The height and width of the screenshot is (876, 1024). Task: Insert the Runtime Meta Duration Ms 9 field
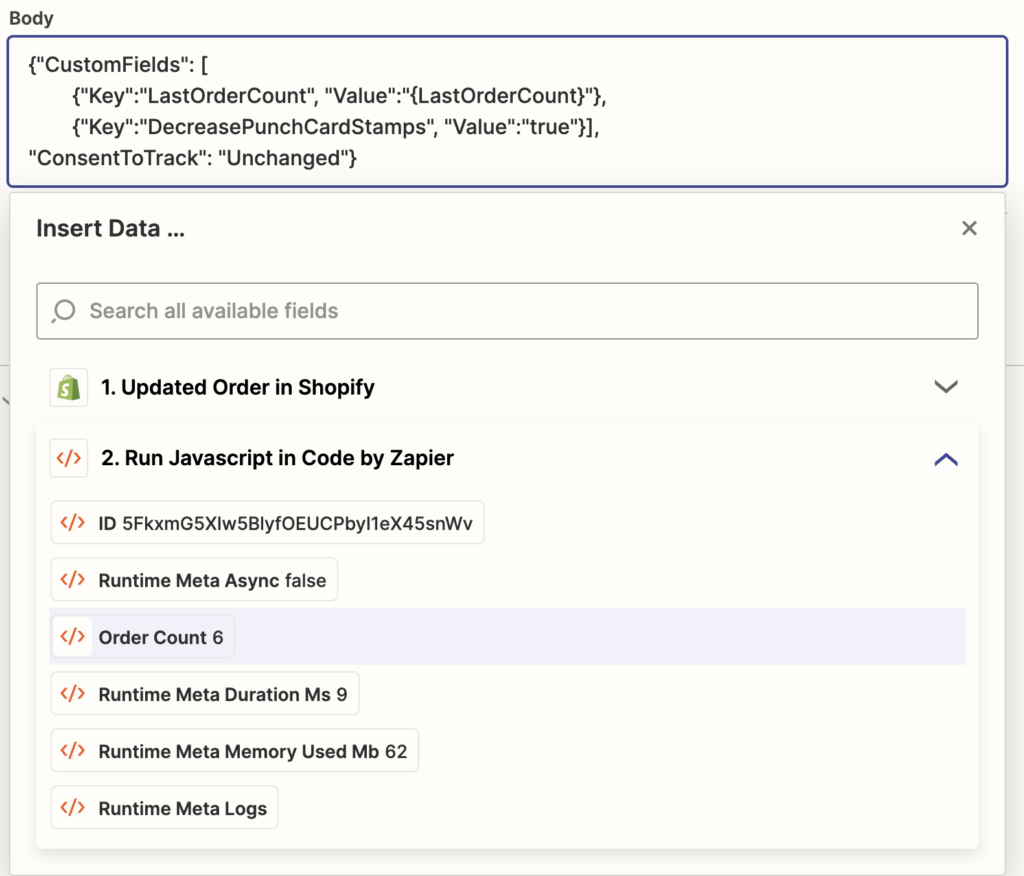click(x=204, y=693)
